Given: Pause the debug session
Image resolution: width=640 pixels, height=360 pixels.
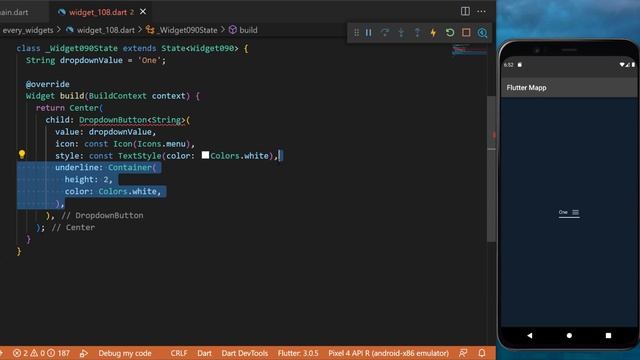Looking at the screenshot, I should [368, 33].
